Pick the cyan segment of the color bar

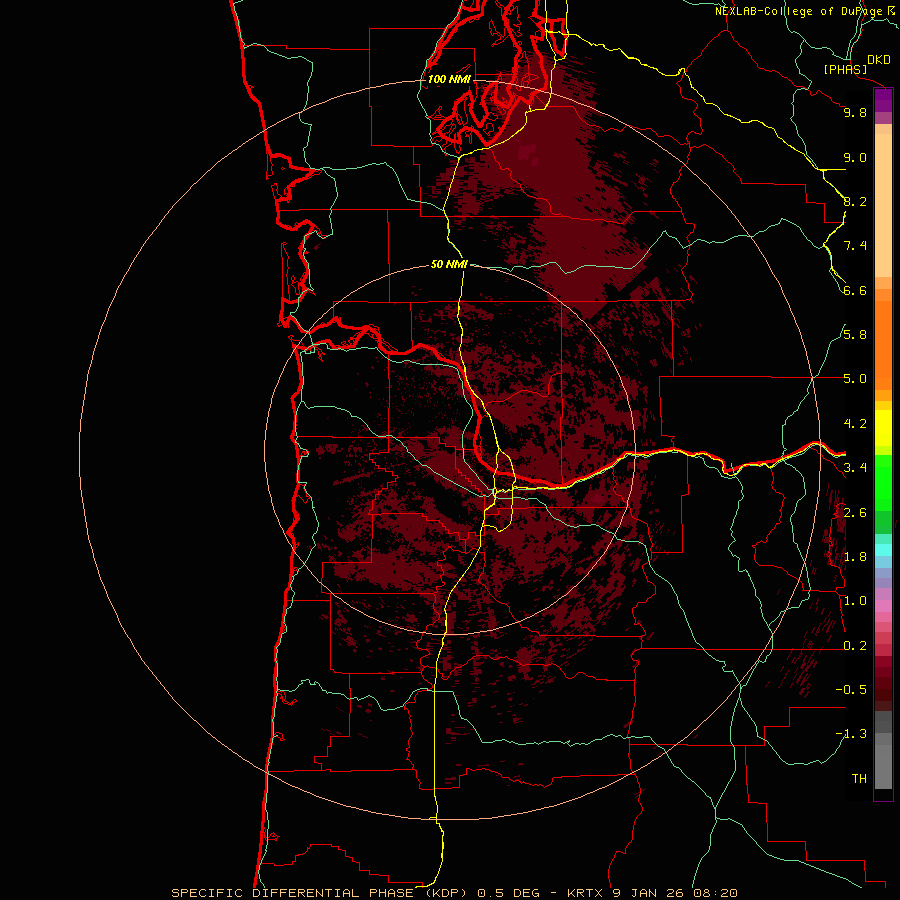(x=883, y=550)
